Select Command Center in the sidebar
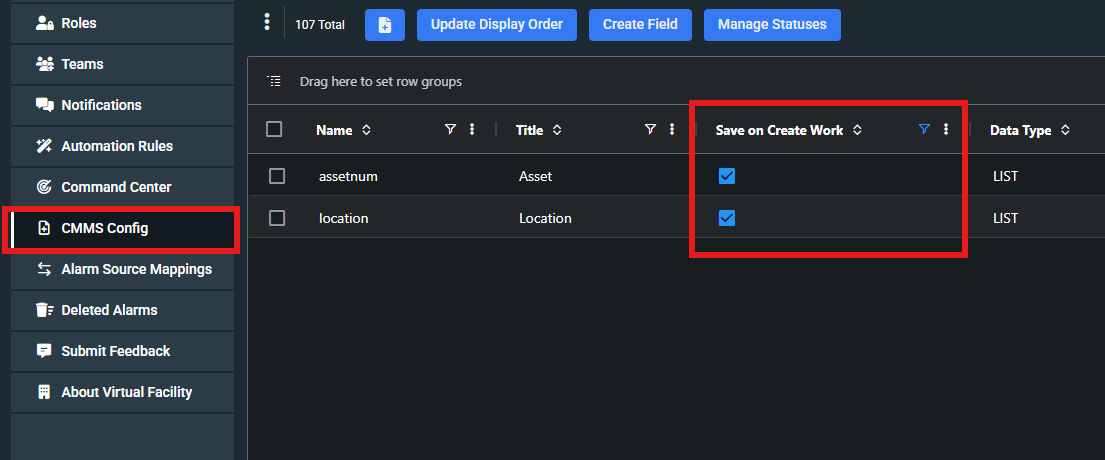The image size is (1105, 460). tap(122, 187)
